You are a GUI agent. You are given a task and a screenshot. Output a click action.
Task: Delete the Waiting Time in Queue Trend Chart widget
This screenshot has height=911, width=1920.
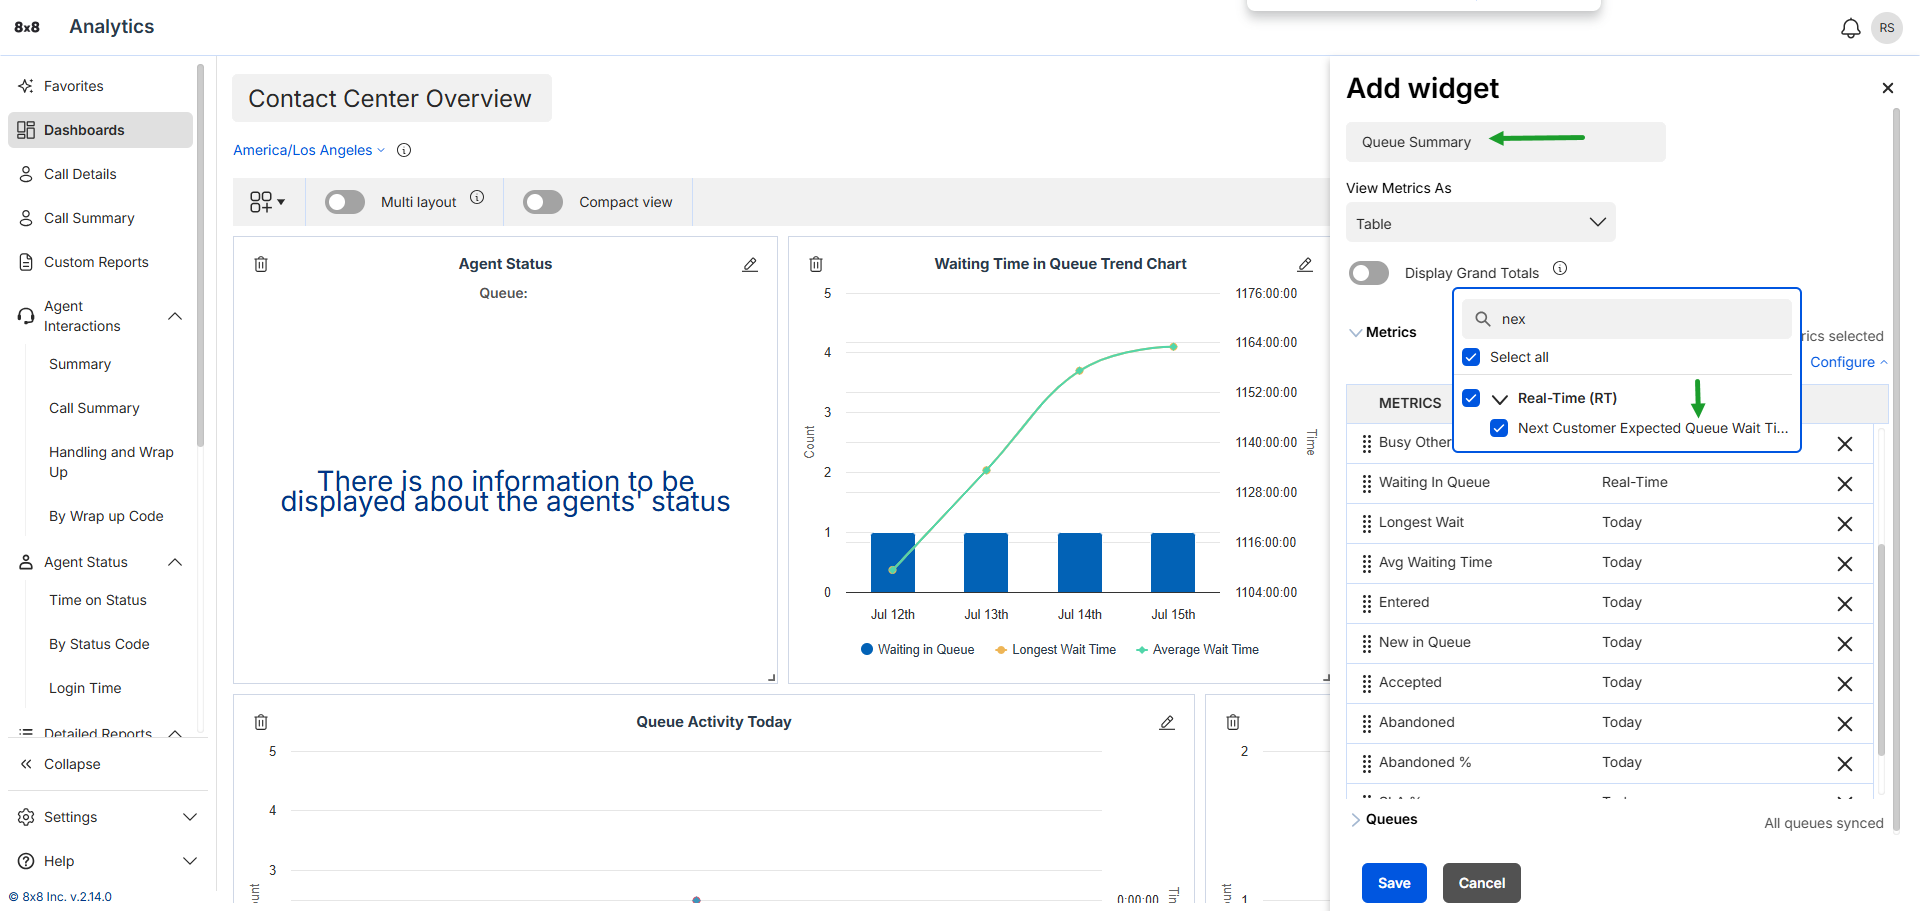pos(816,264)
